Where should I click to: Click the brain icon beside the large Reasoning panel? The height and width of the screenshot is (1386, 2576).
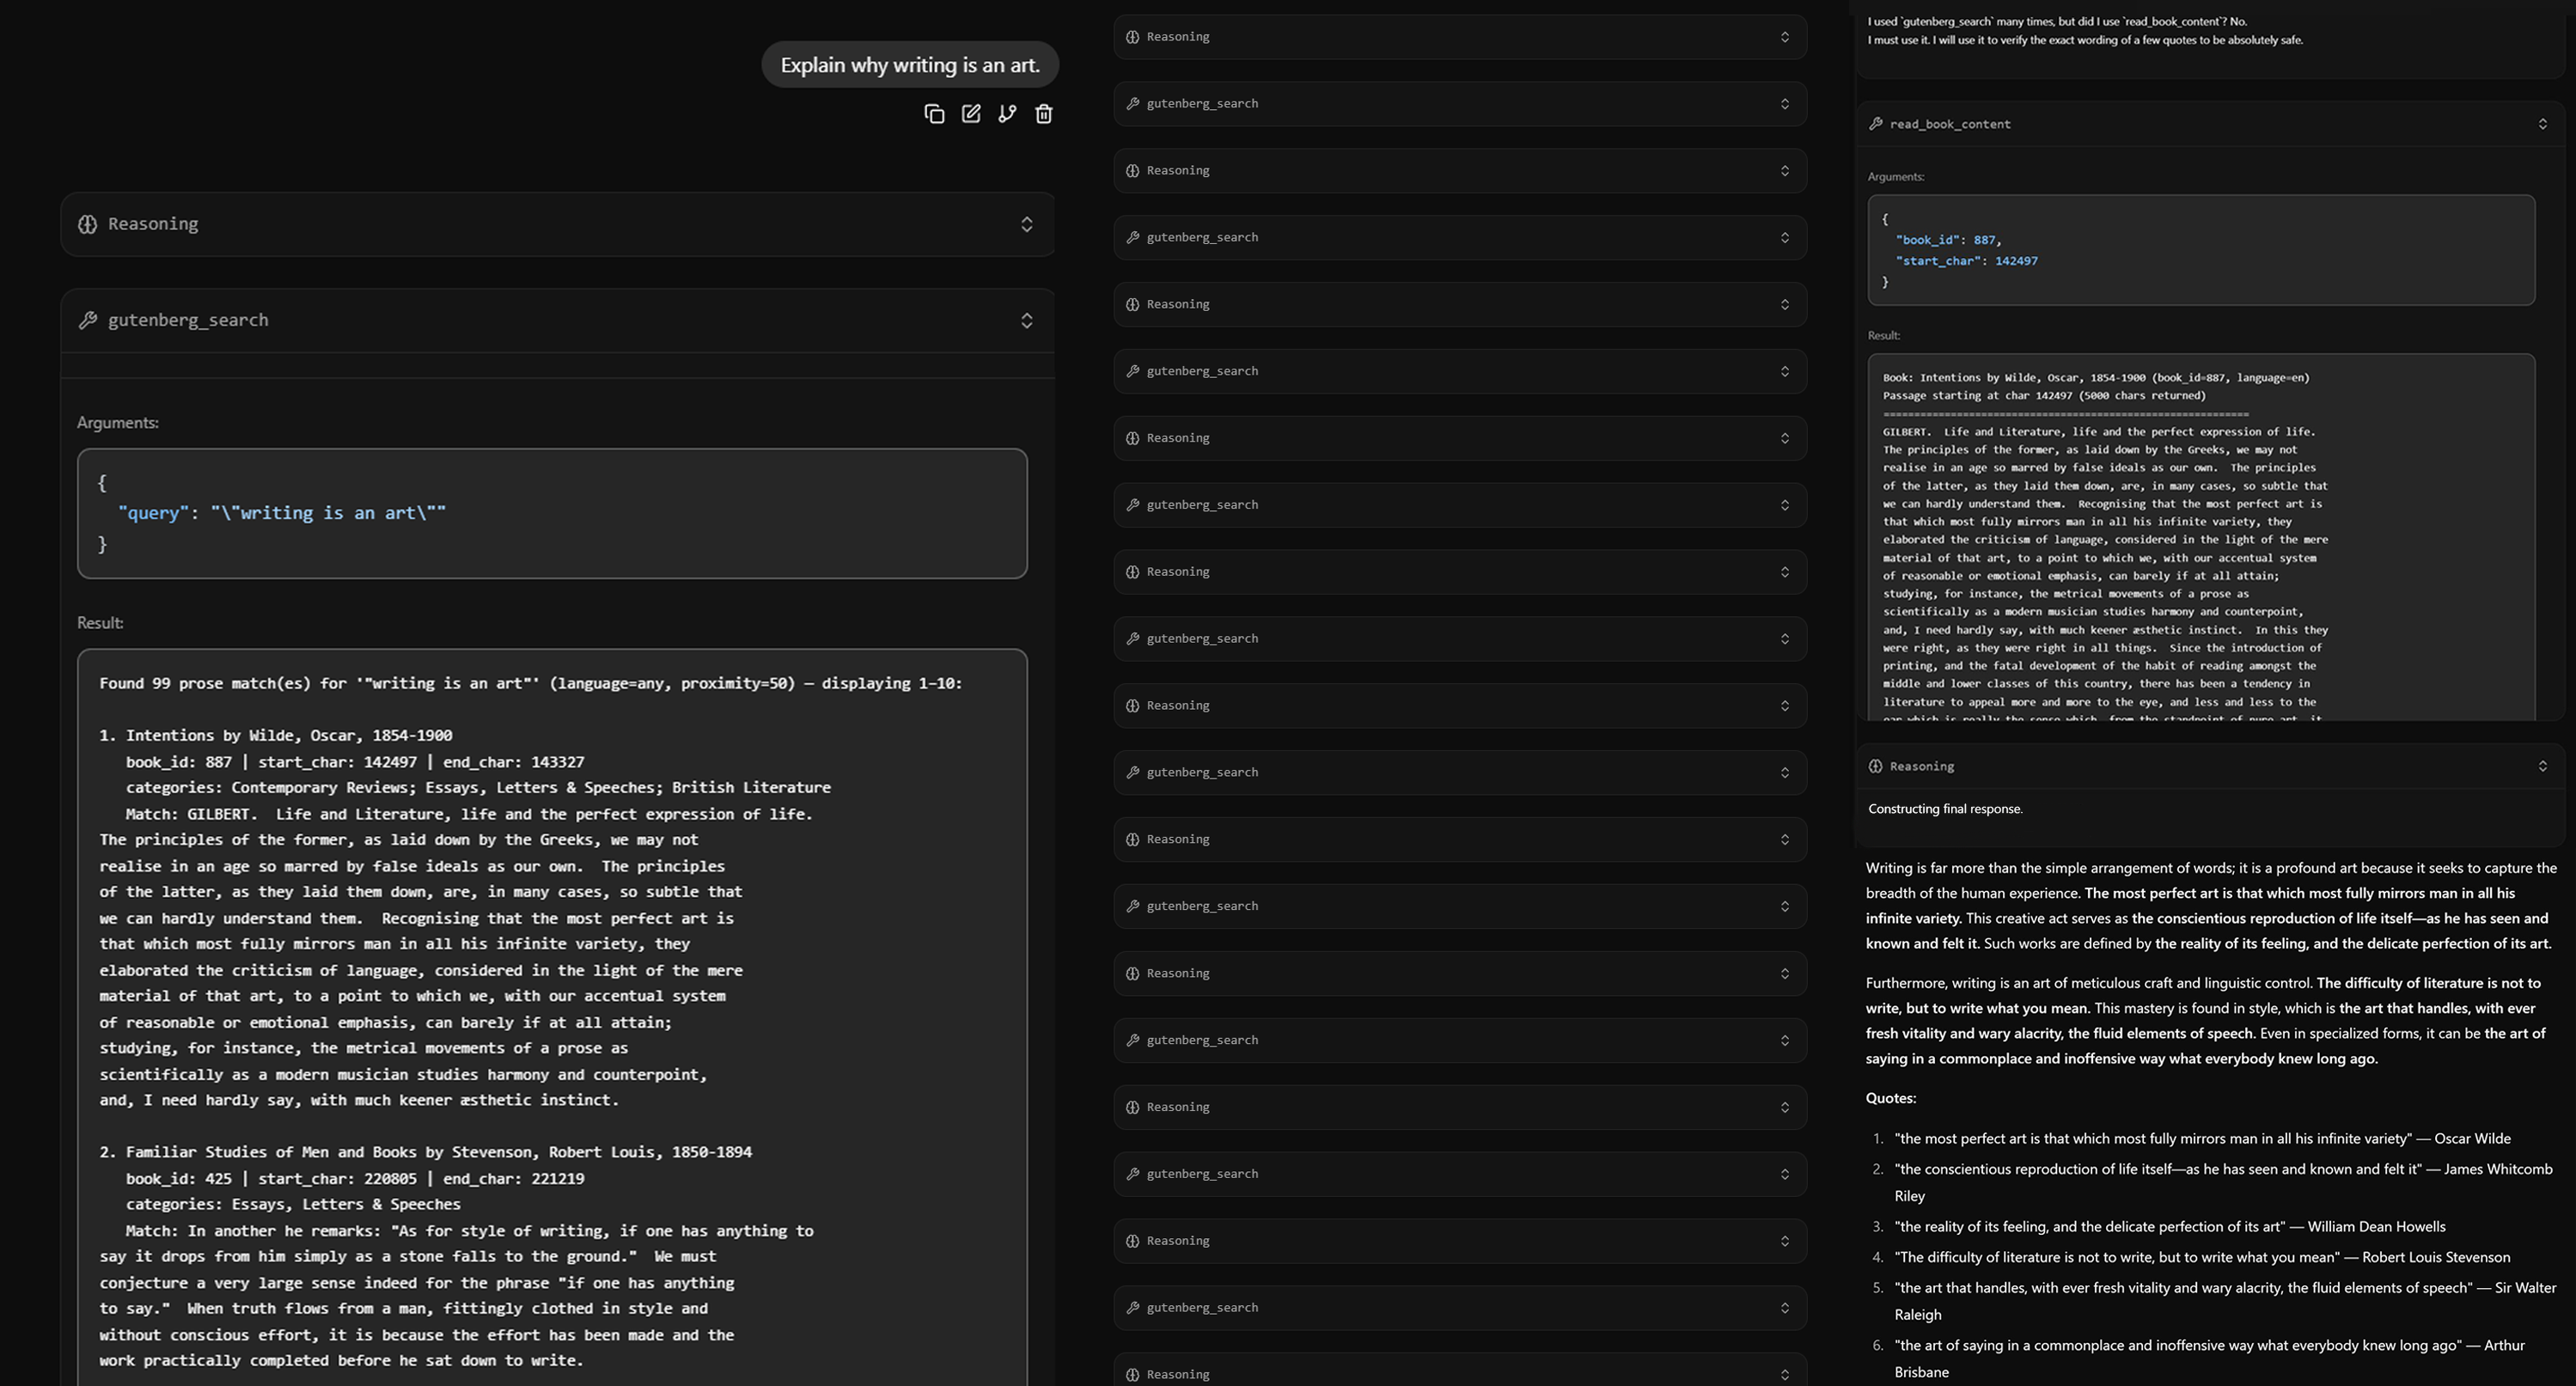coord(88,224)
